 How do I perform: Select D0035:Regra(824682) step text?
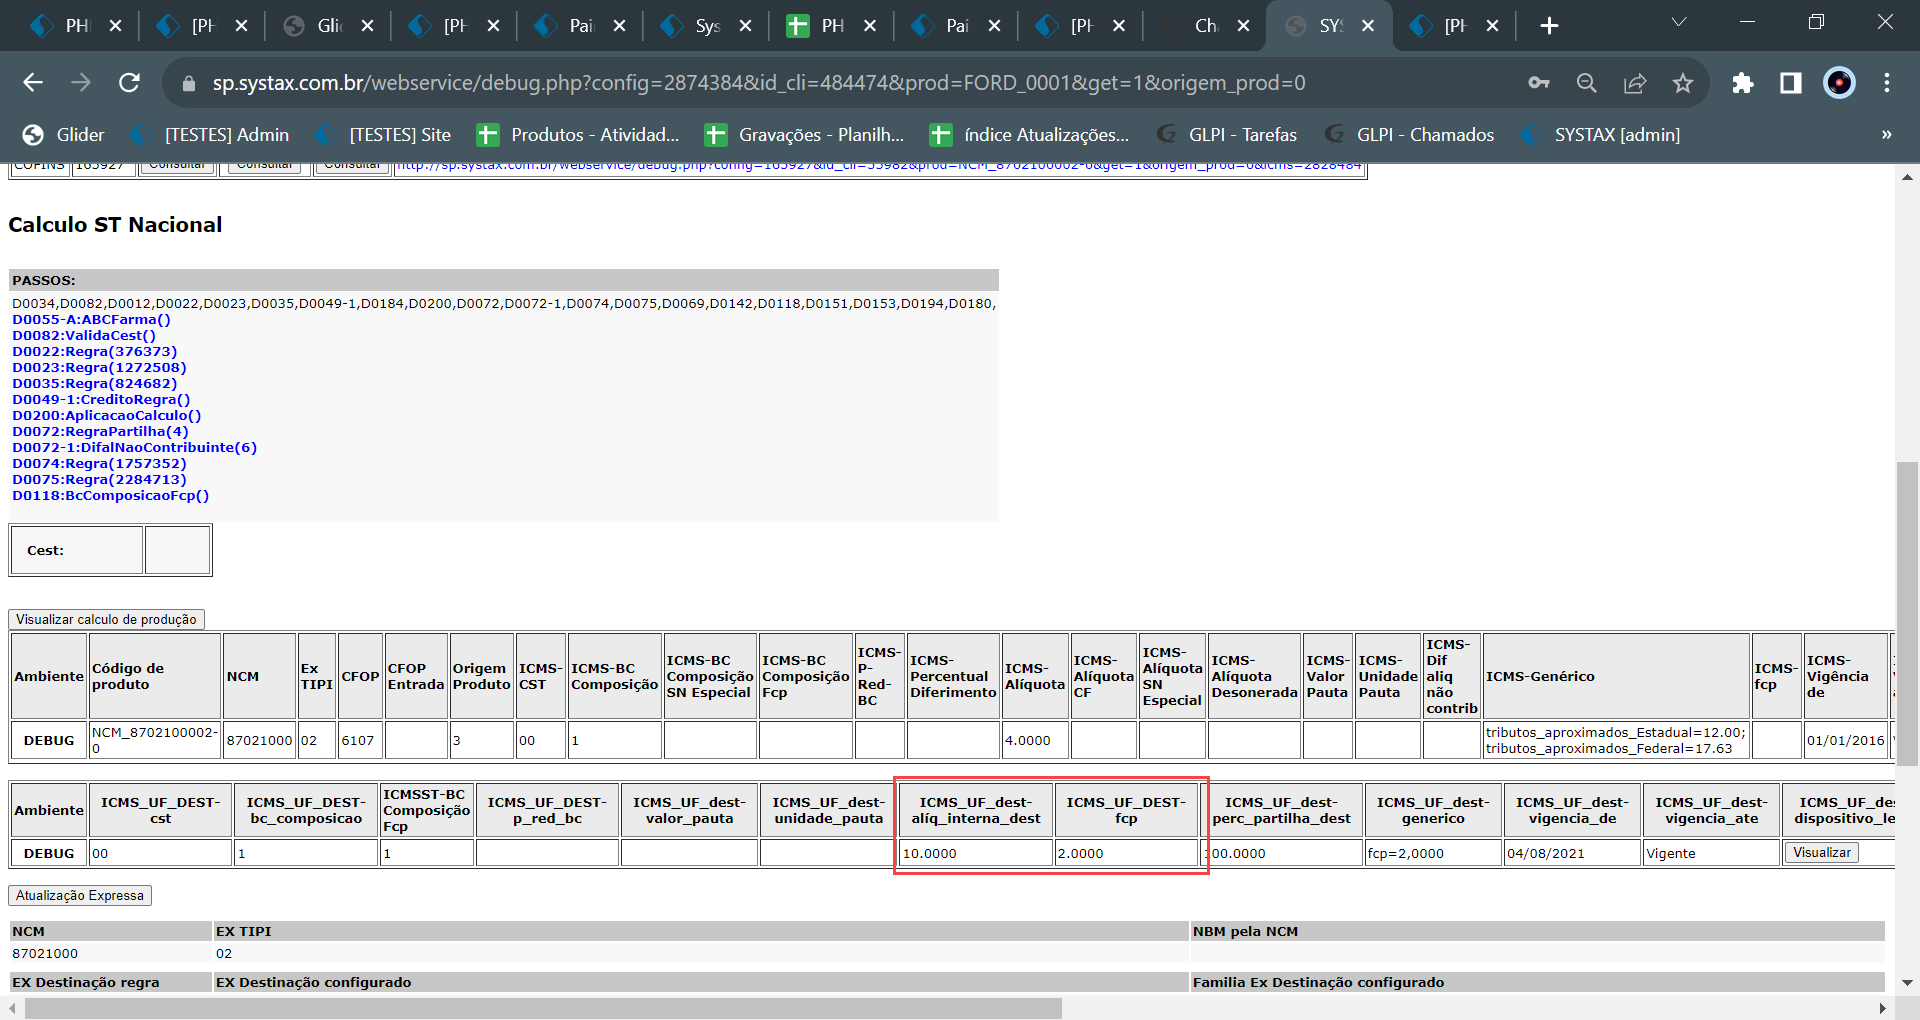click(94, 384)
